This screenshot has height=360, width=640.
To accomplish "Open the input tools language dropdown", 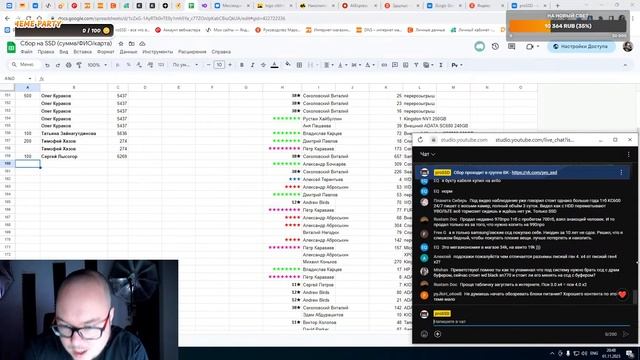I will click(457, 65).
